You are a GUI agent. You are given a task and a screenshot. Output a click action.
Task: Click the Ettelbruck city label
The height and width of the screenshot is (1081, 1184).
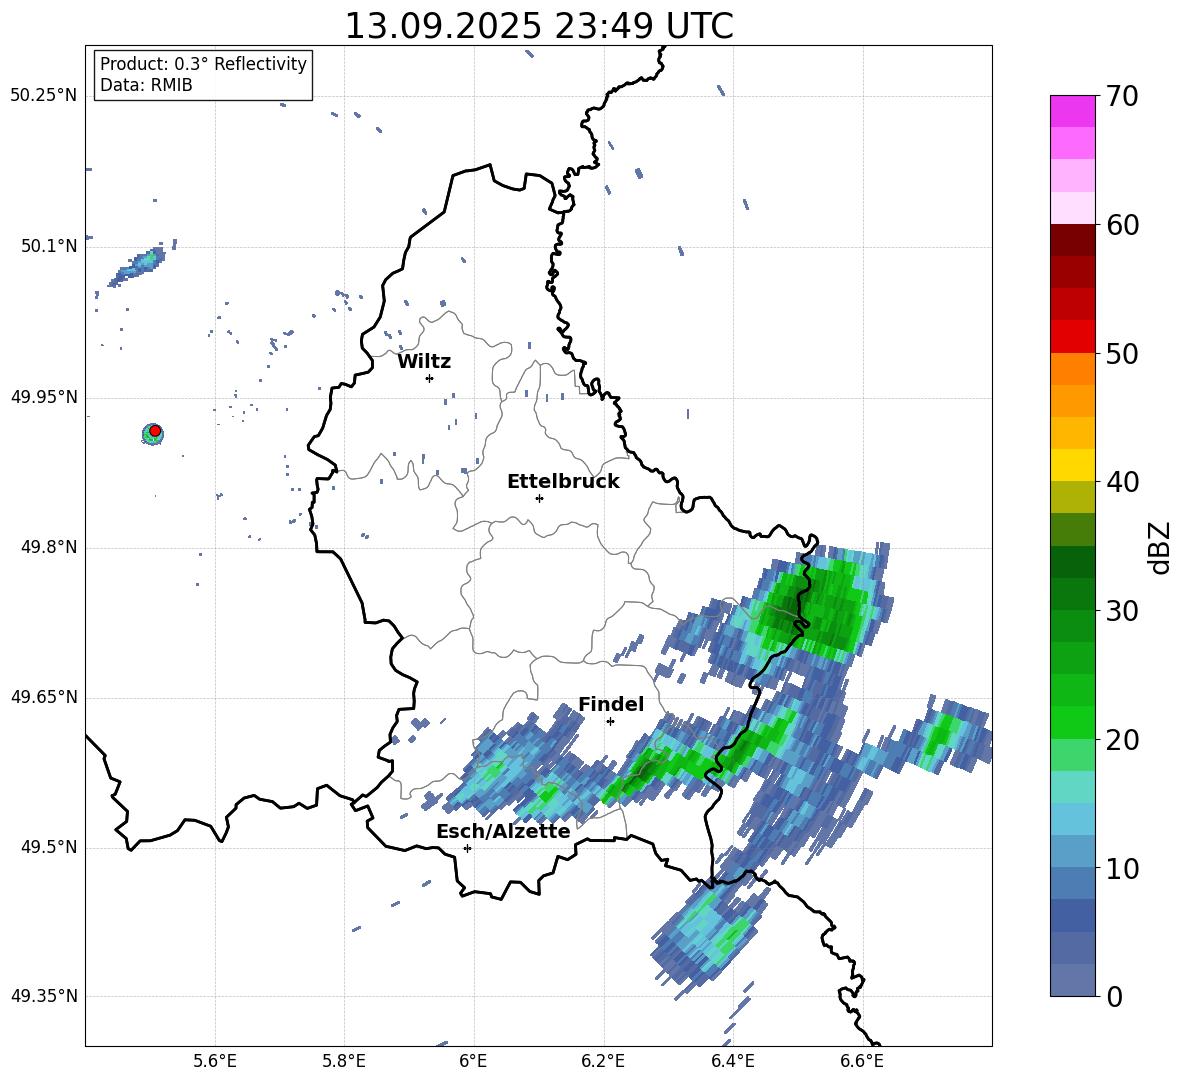click(563, 482)
